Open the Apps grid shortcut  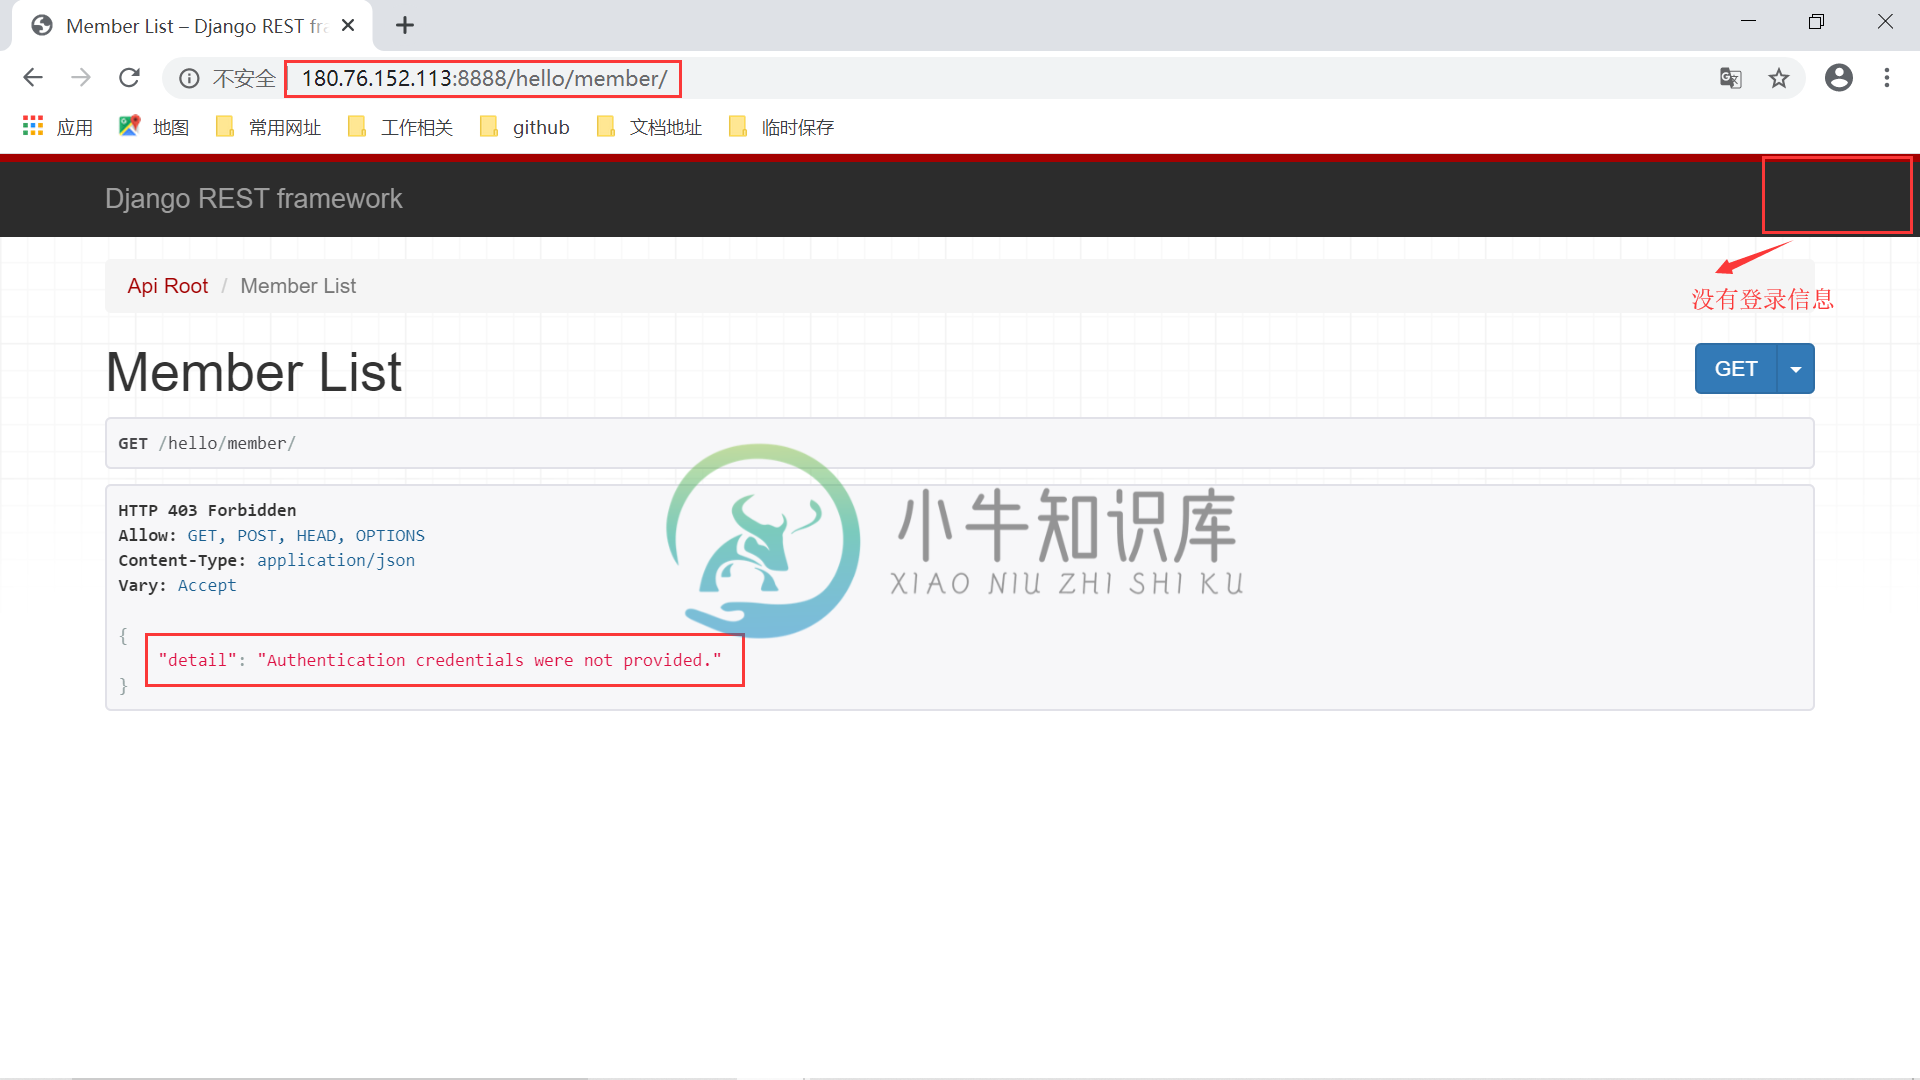coord(57,127)
